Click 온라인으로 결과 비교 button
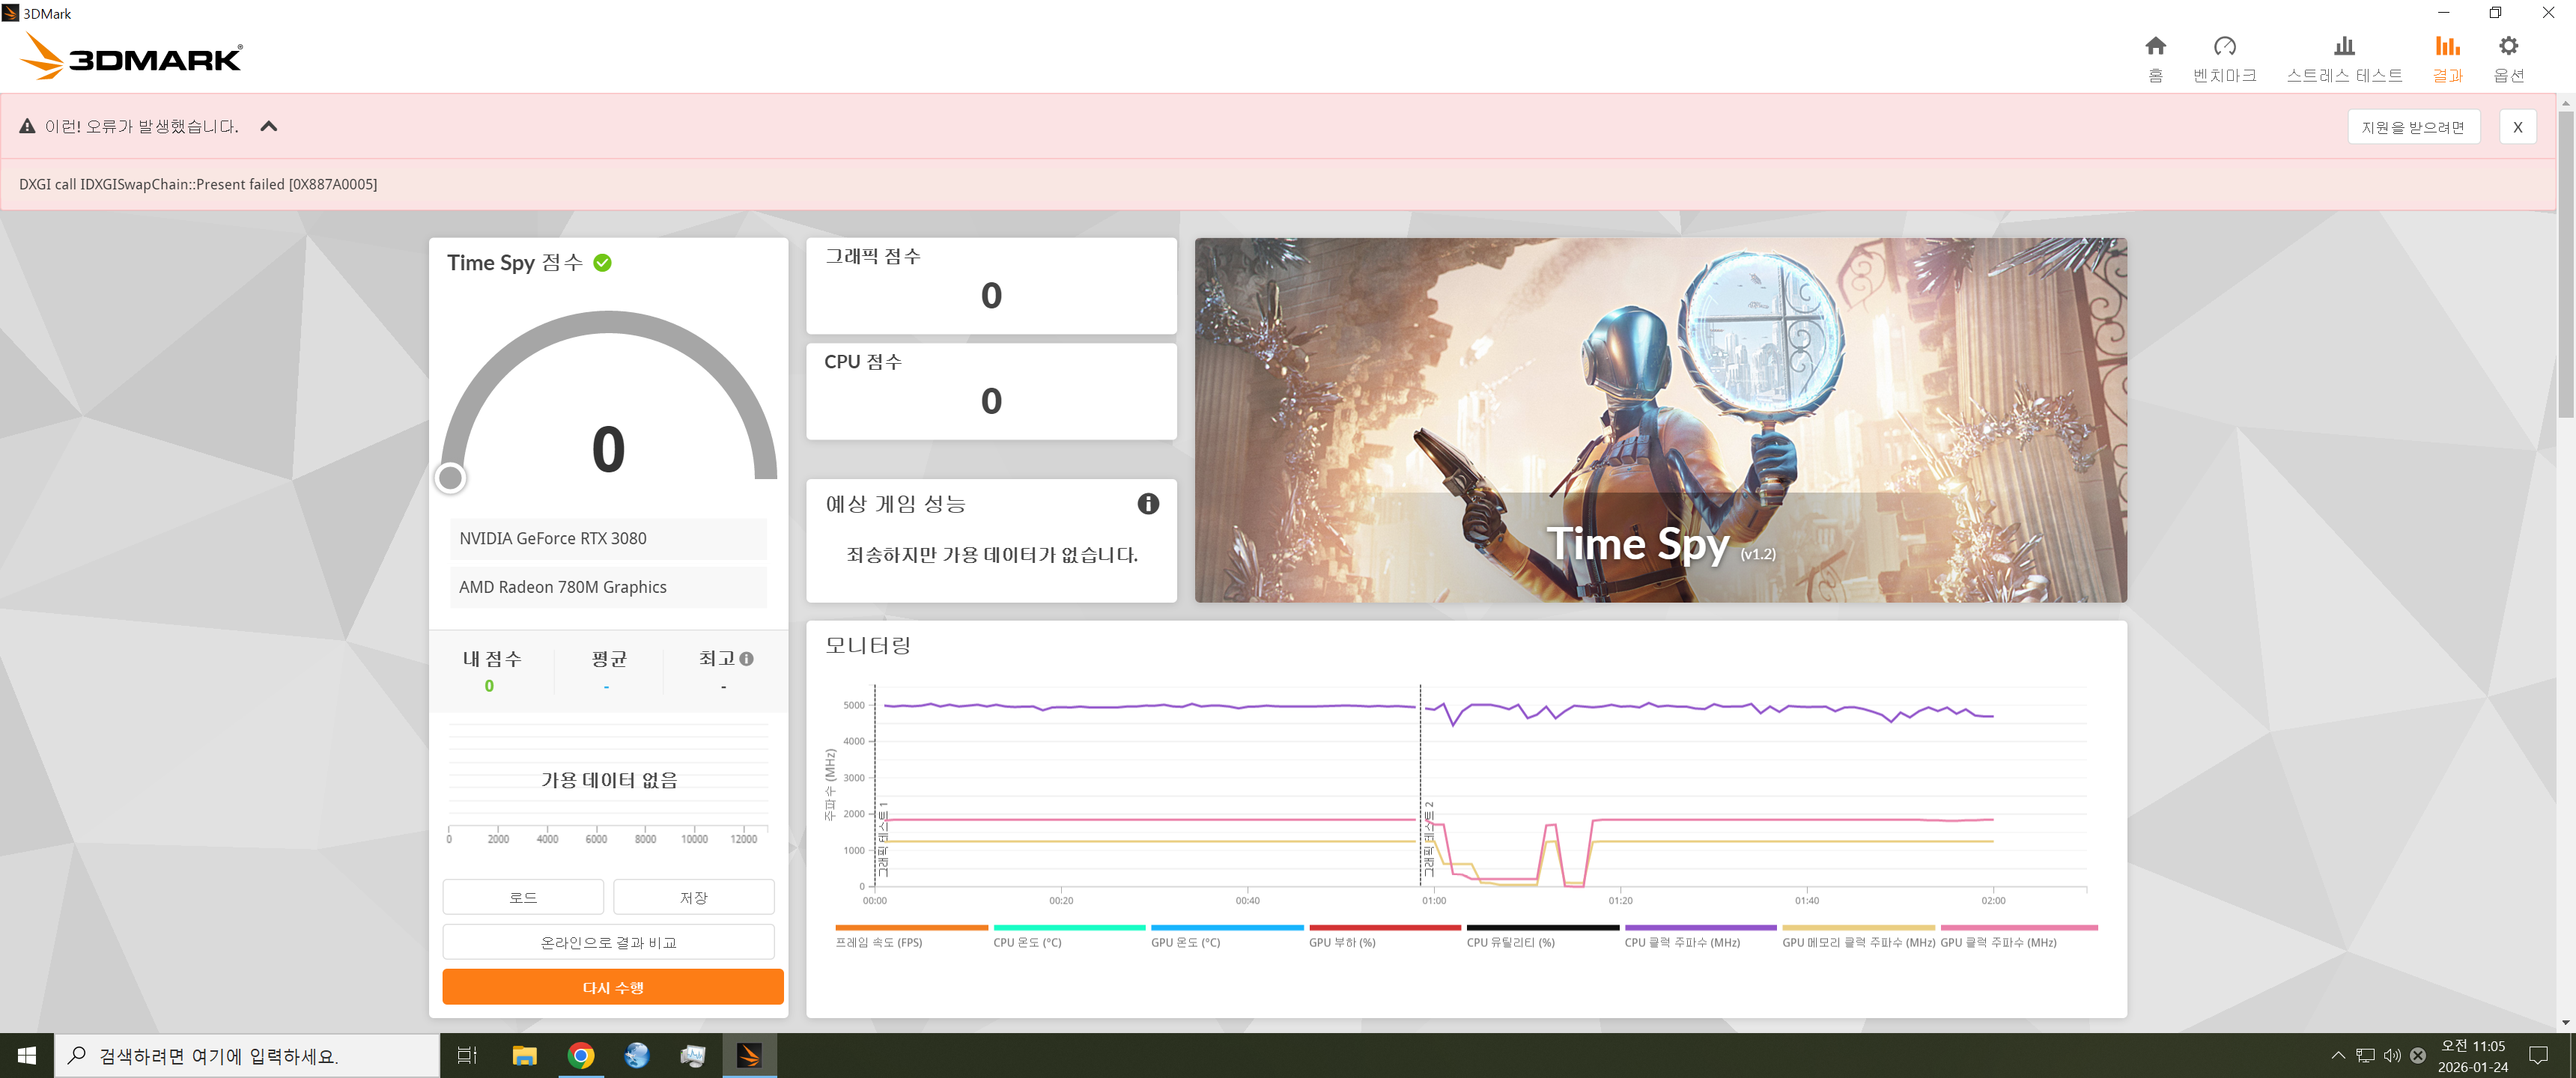Viewport: 2576px width, 1078px height. pos(608,942)
